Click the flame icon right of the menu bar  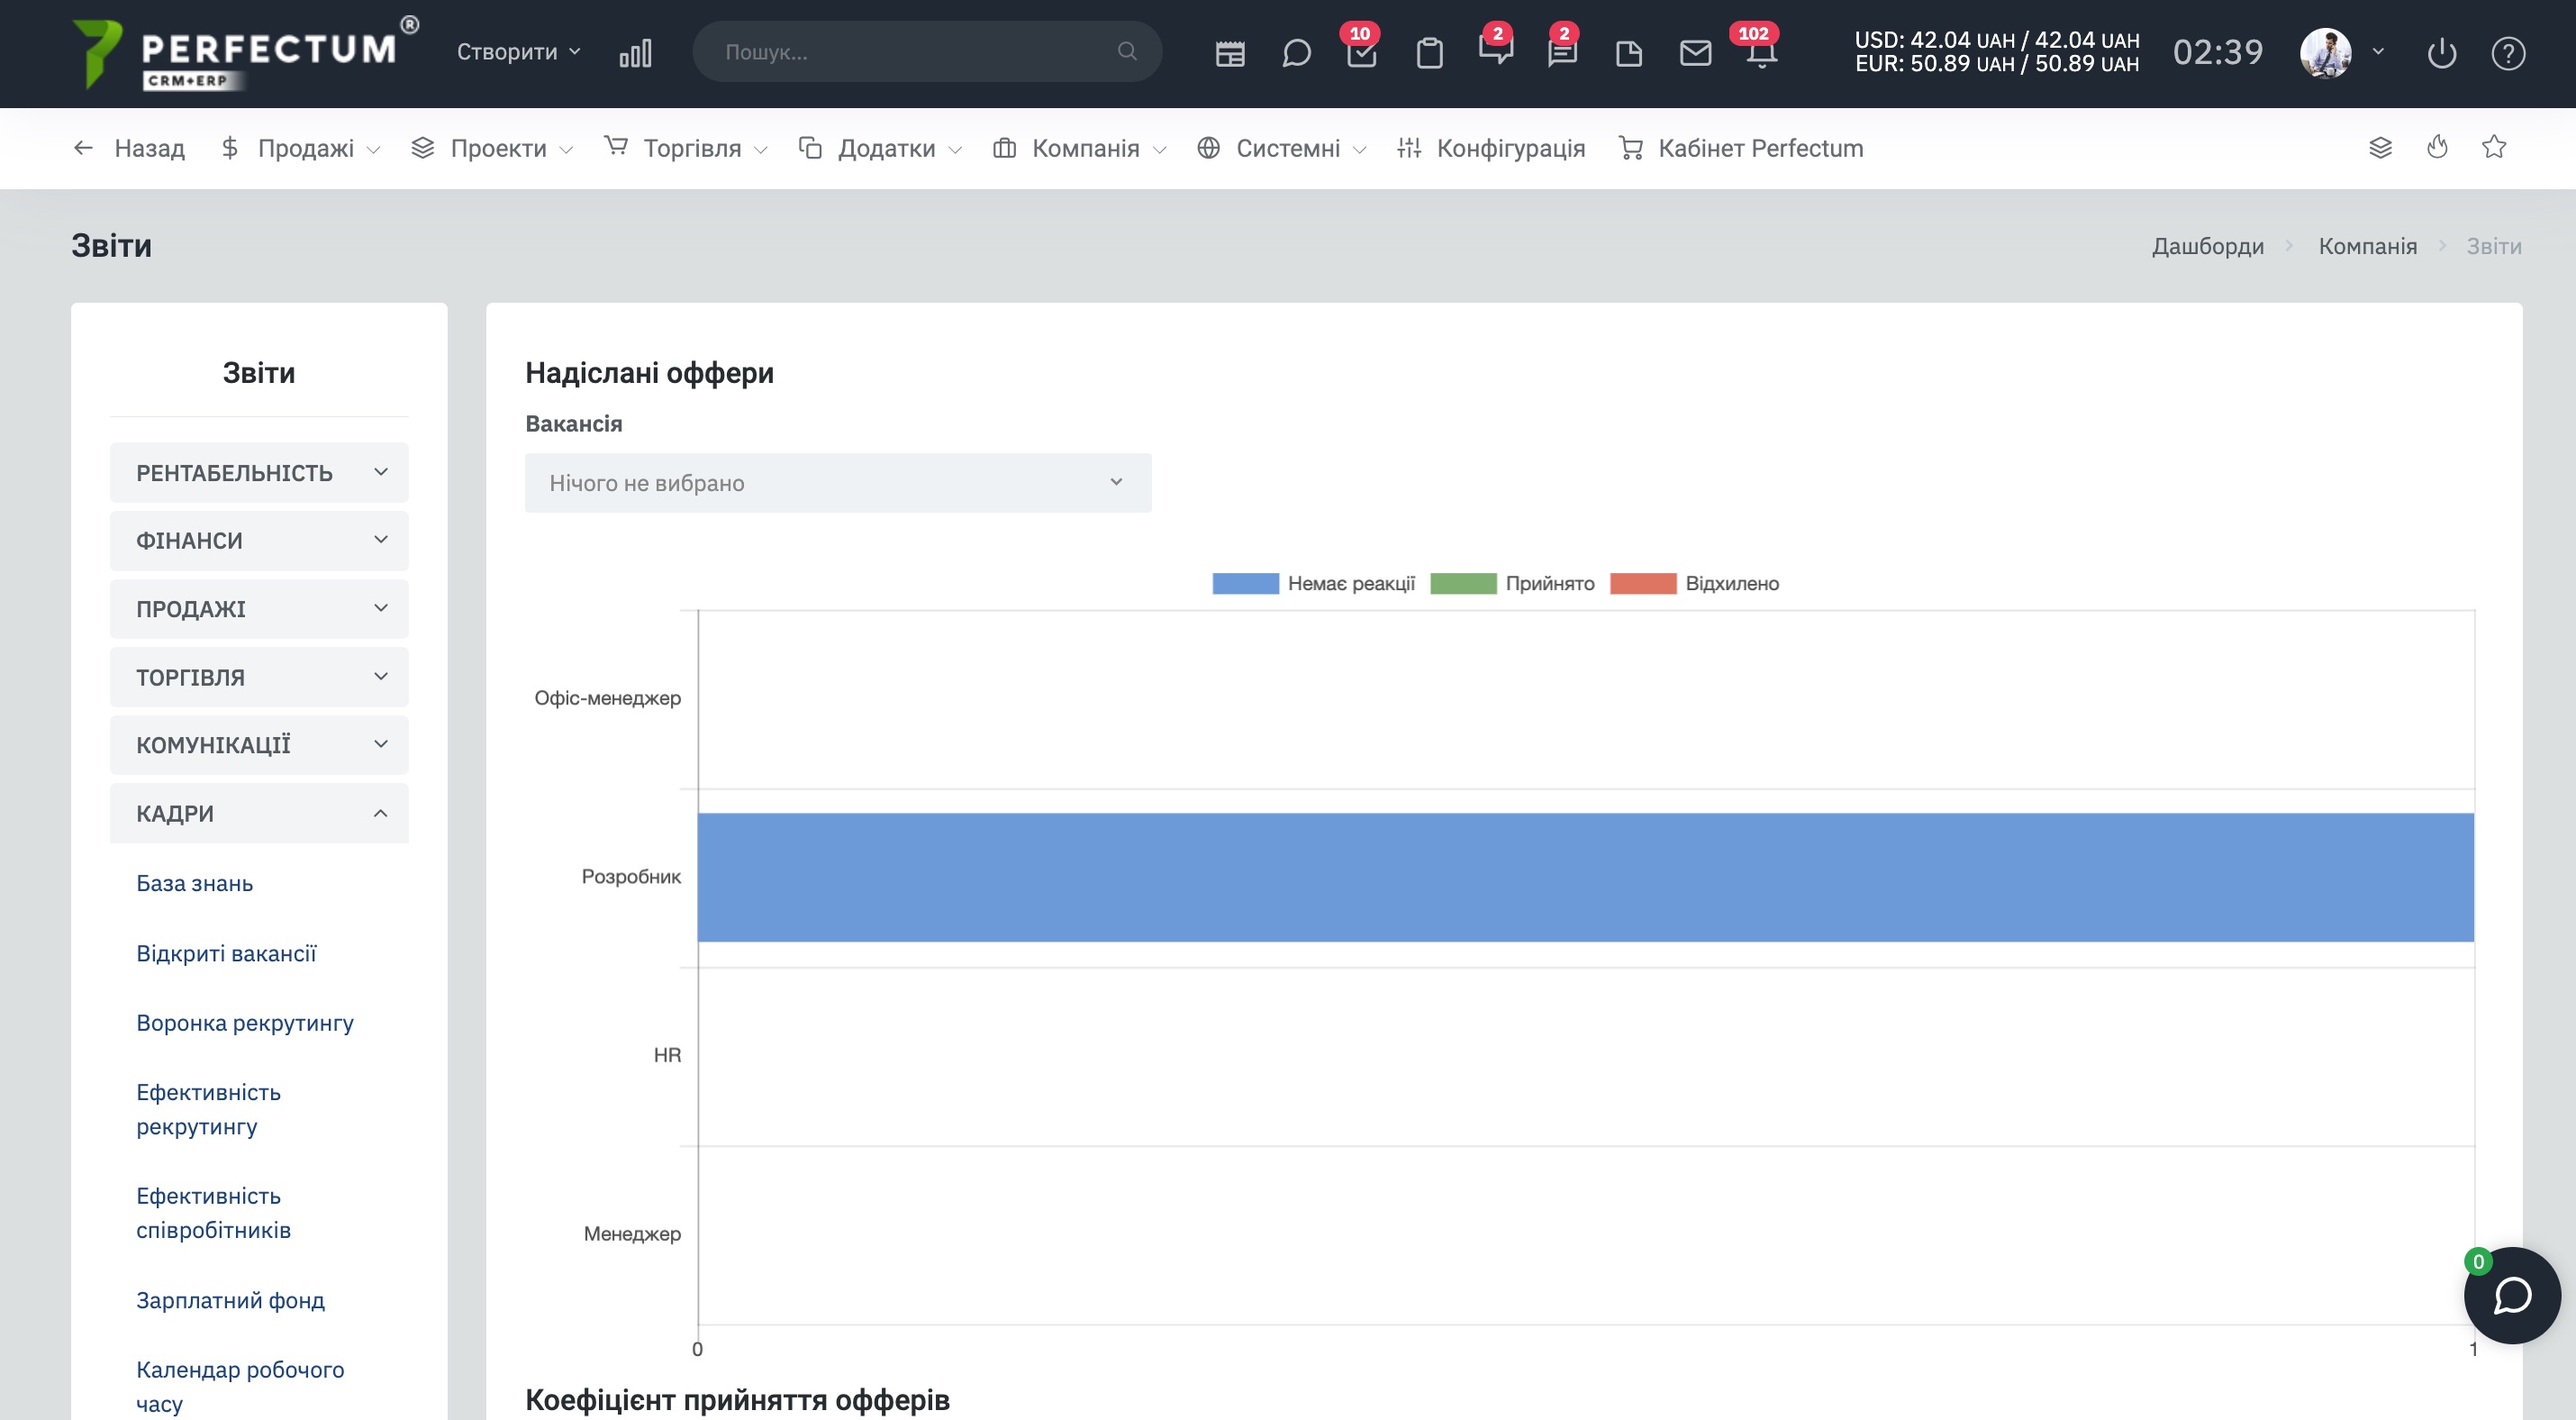tap(2438, 148)
